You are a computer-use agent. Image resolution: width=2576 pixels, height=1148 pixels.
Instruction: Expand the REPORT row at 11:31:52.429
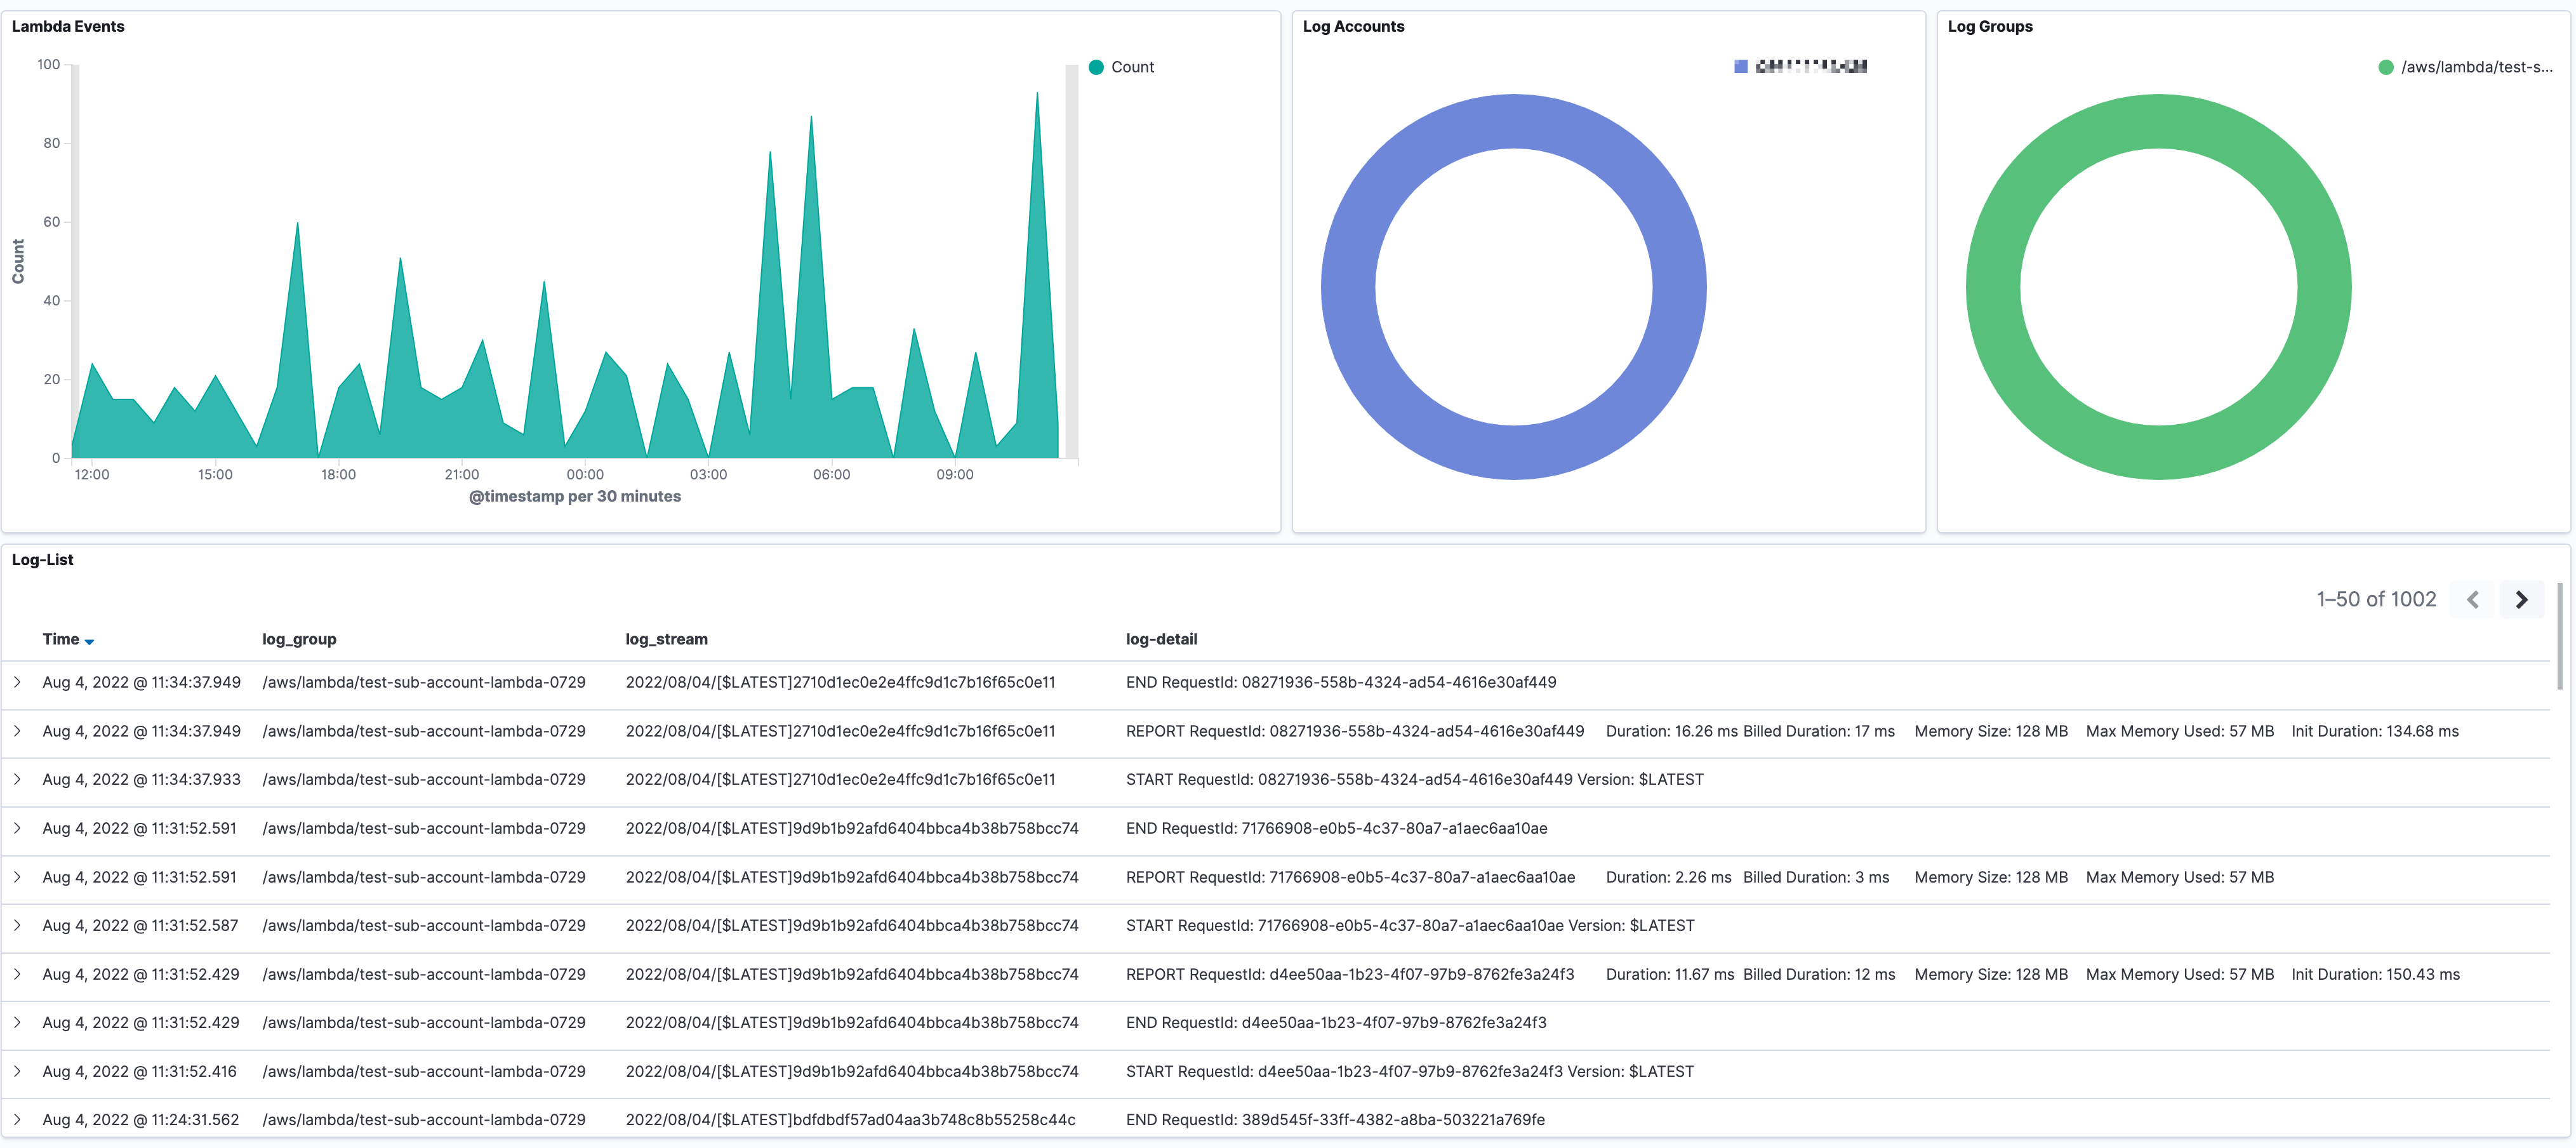click(18, 974)
